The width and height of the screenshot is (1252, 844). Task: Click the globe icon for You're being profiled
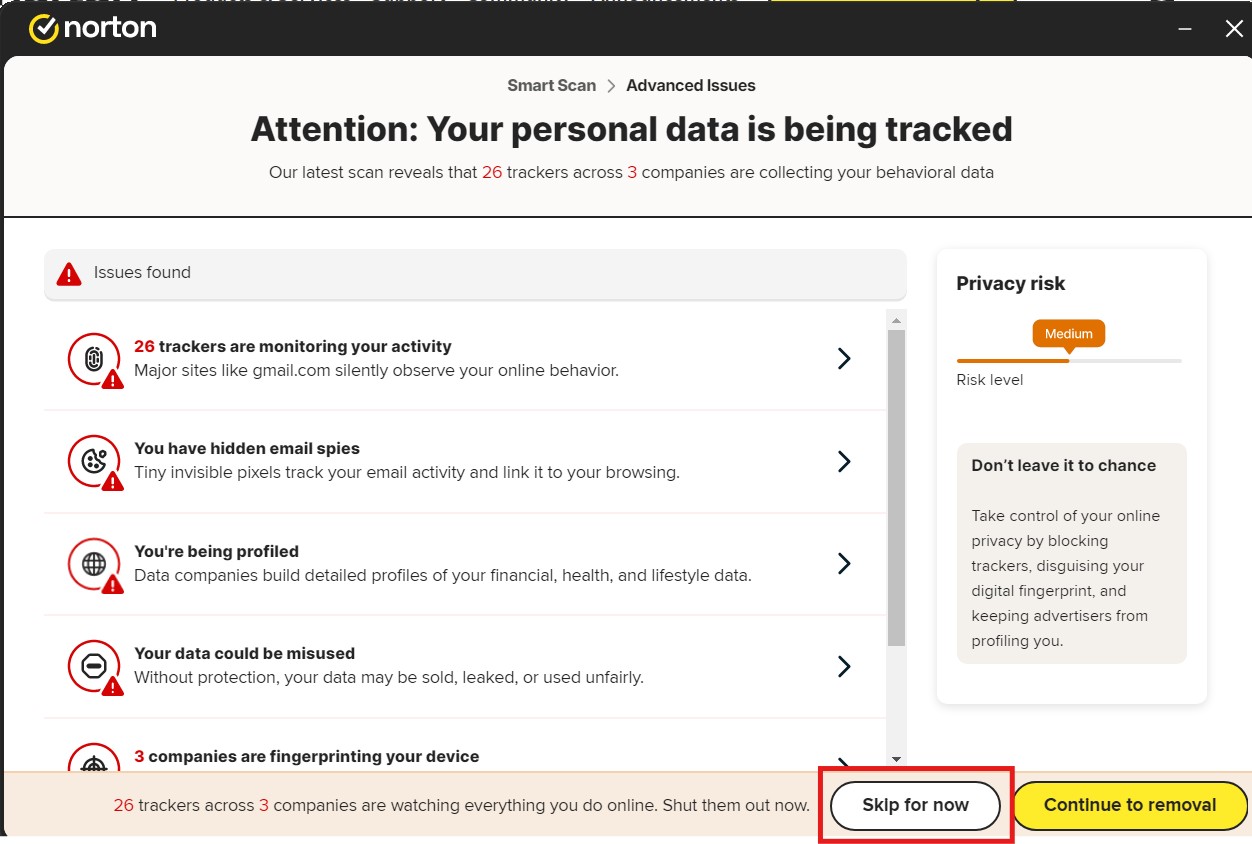pyautogui.click(x=94, y=564)
